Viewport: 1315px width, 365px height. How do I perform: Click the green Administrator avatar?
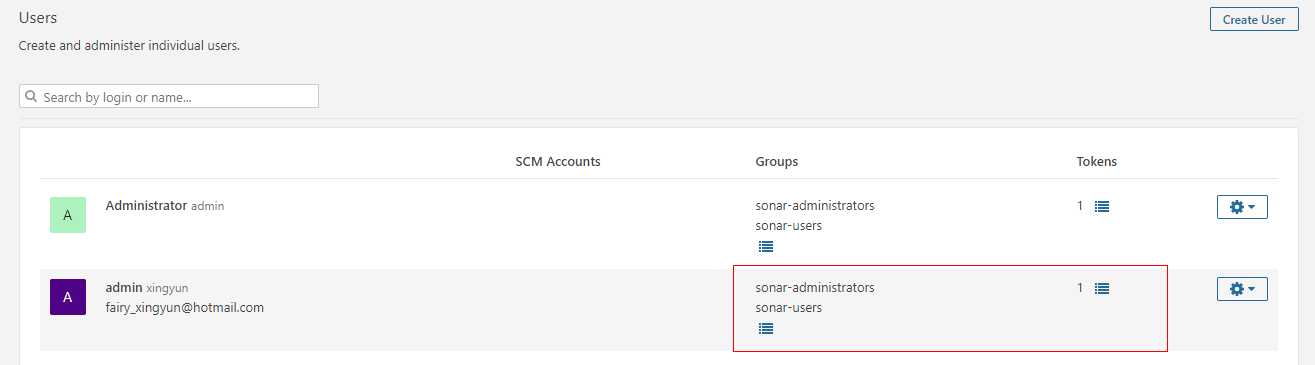coord(68,215)
